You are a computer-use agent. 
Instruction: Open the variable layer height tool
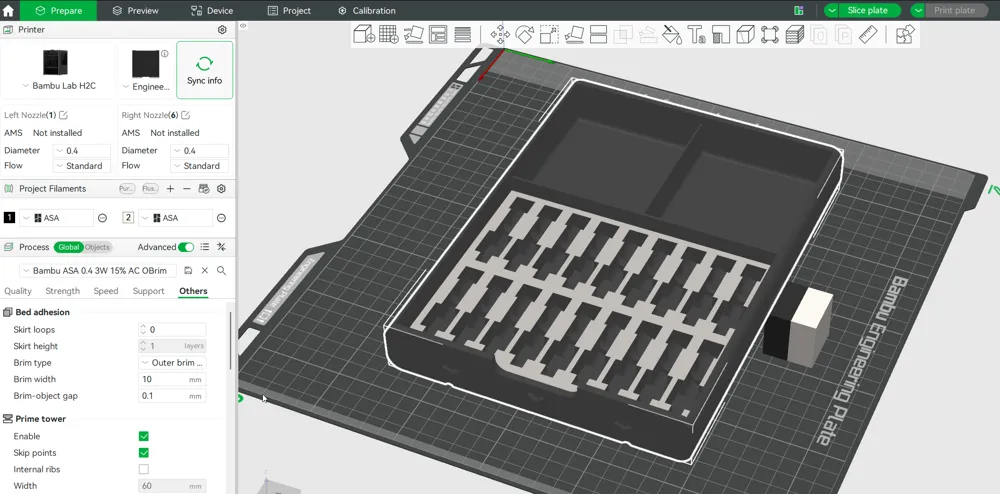click(x=462, y=34)
